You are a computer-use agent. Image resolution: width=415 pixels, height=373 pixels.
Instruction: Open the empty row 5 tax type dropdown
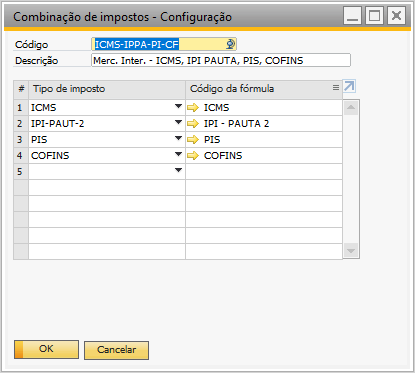point(178,170)
